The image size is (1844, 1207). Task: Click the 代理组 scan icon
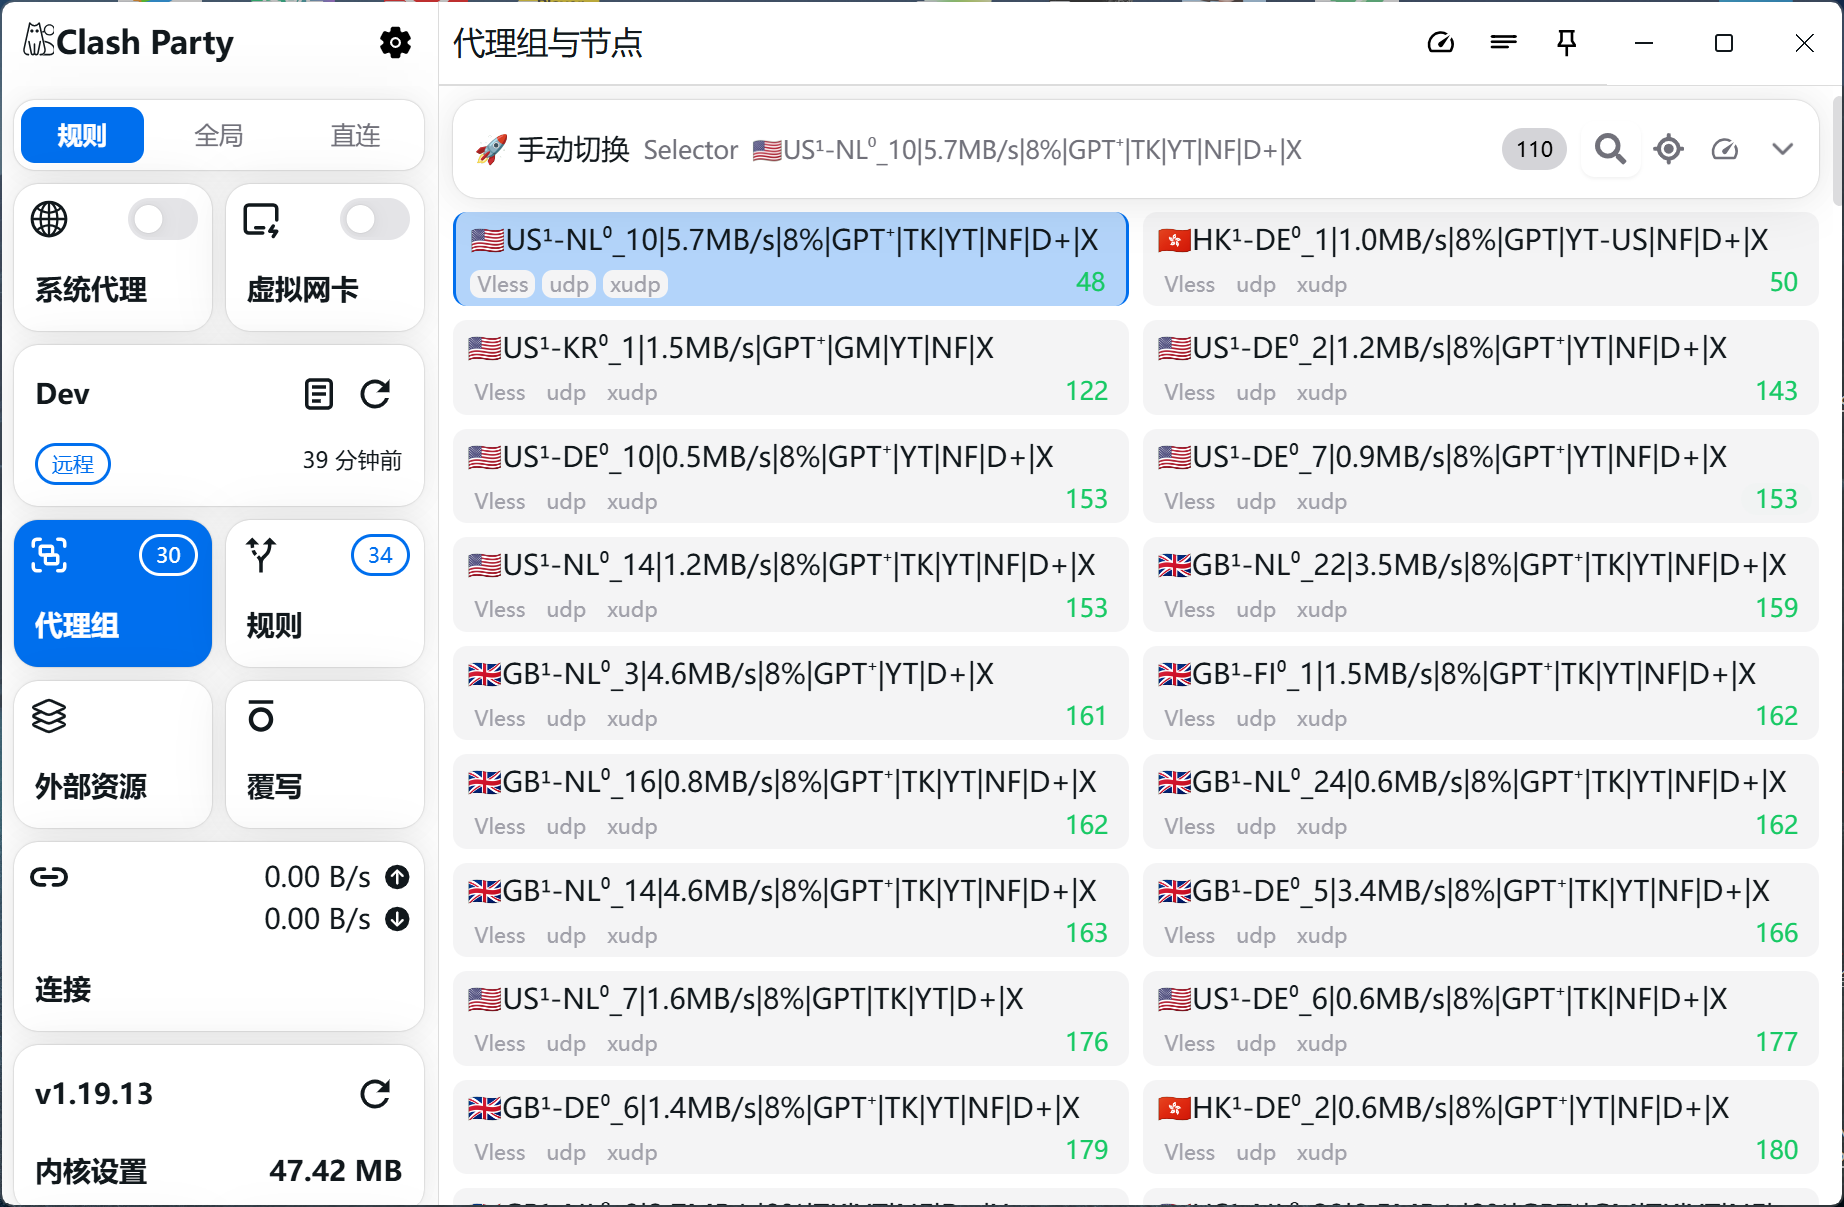coord(49,555)
